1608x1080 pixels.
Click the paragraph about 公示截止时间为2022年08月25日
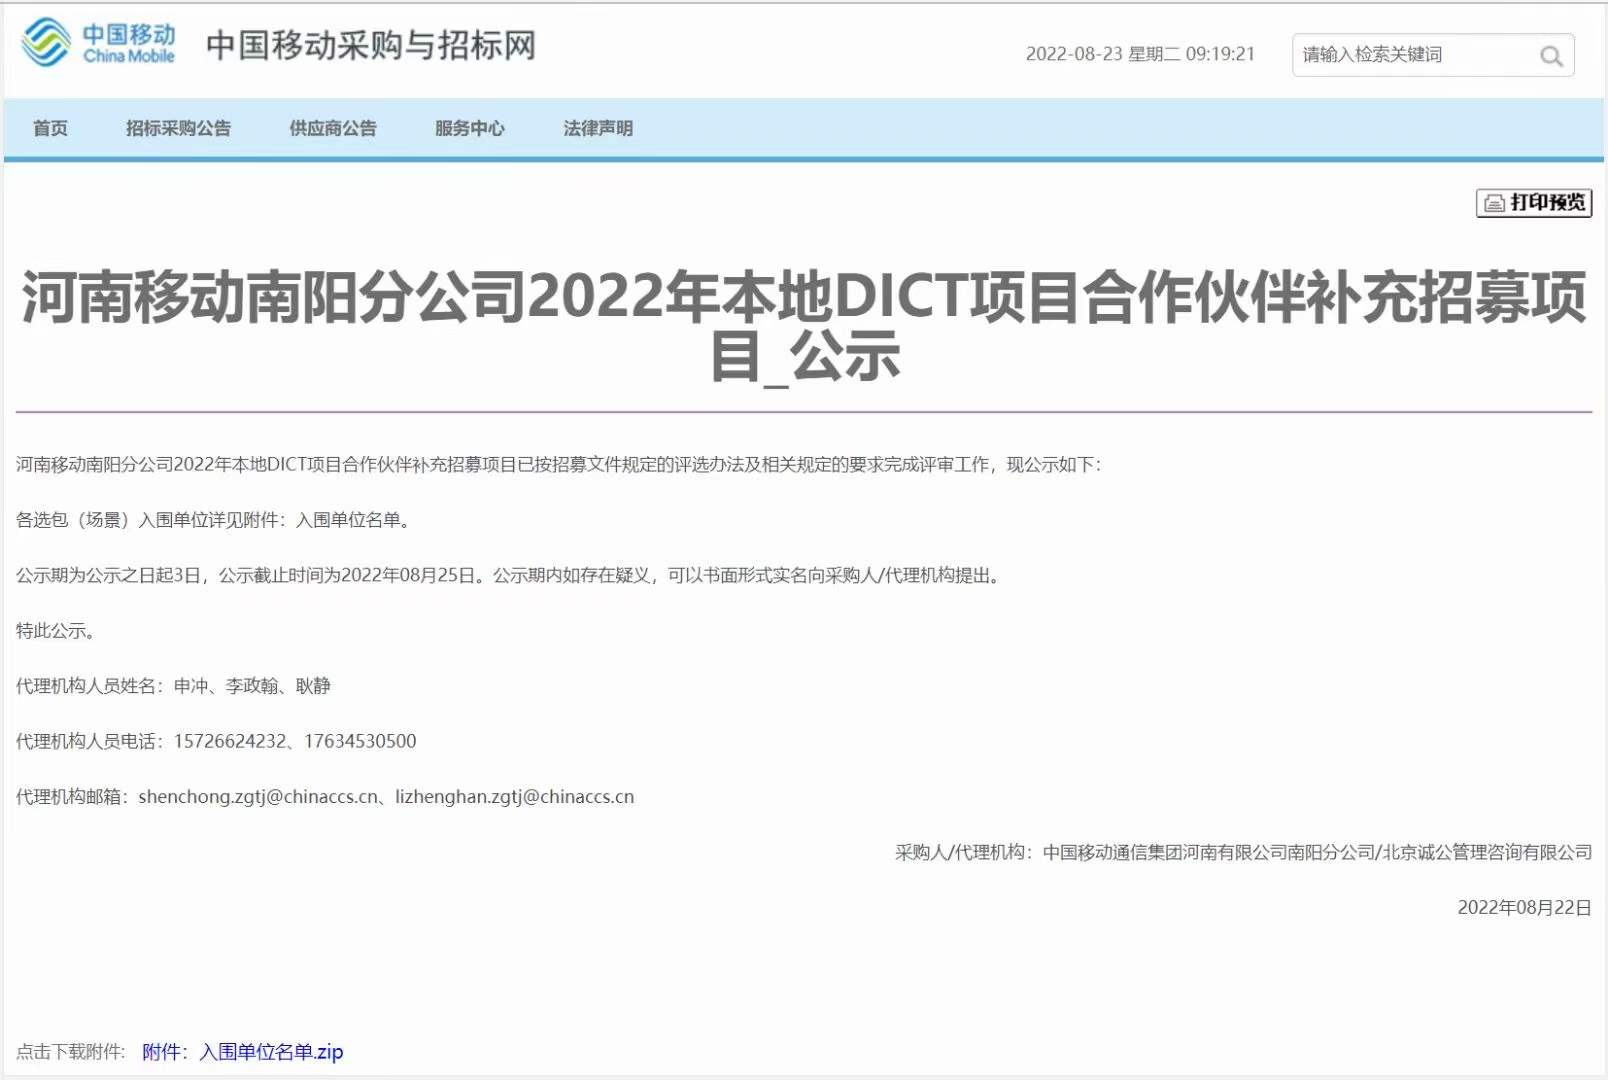pyautogui.click(x=509, y=575)
